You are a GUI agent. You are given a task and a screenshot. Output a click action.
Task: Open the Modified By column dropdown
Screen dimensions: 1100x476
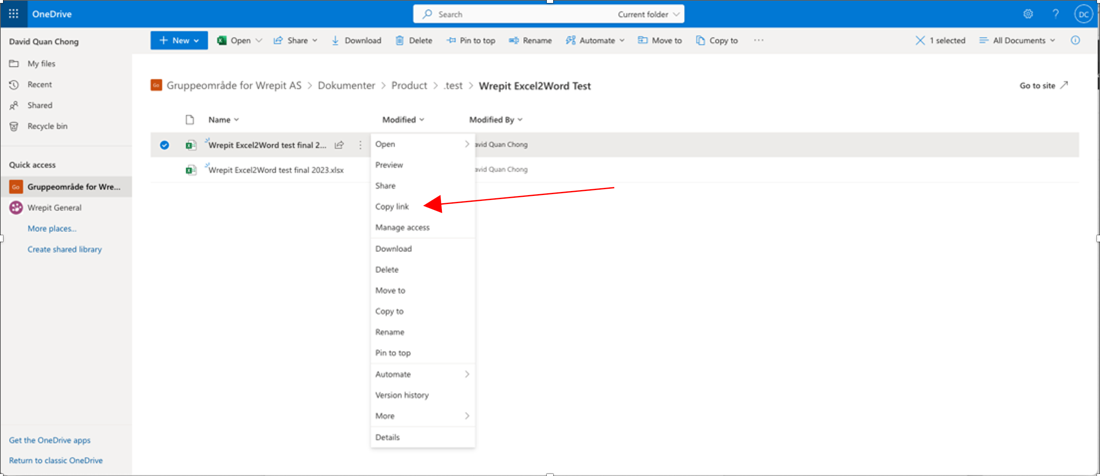tap(496, 120)
